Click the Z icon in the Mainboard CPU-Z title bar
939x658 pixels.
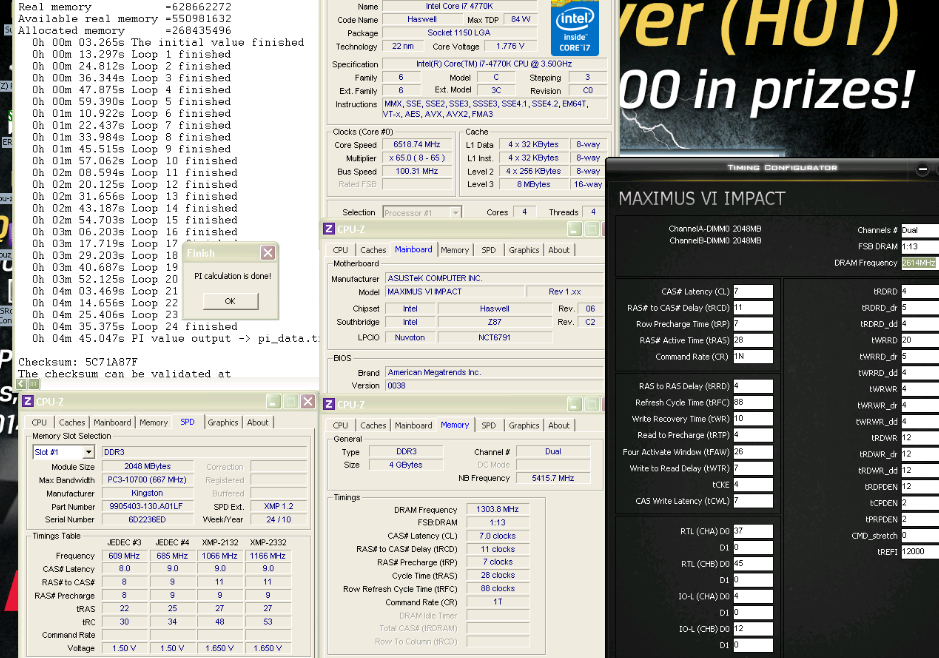(329, 229)
